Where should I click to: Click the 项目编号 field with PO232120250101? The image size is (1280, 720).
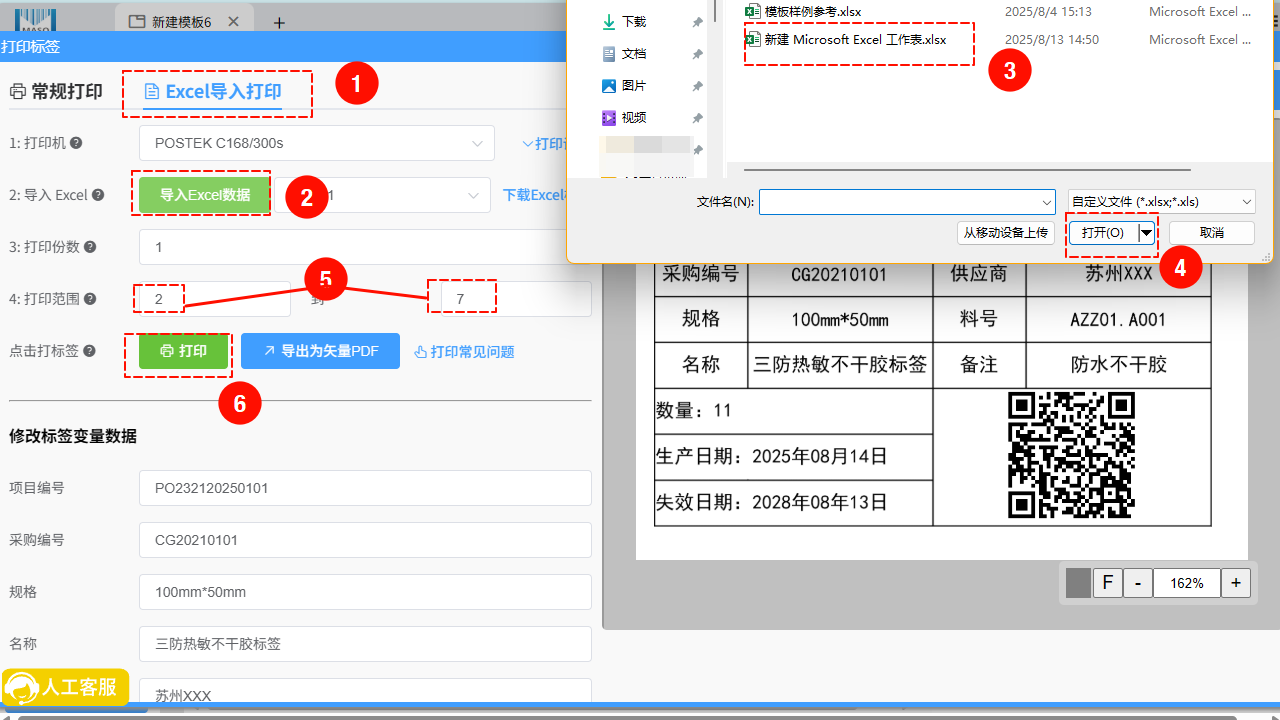pyautogui.click(x=365, y=488)
